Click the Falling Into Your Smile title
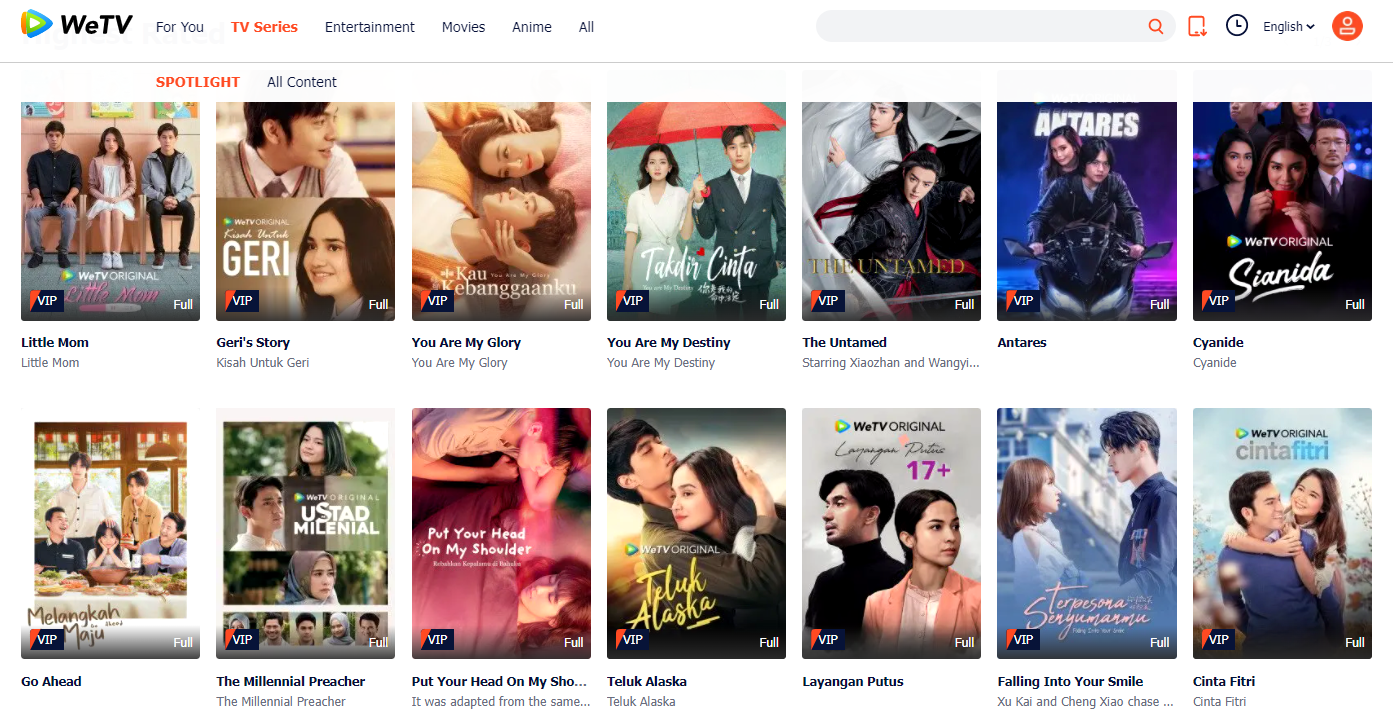The width and height of the screenshot is (1393, 717). tap(1070, 681)
